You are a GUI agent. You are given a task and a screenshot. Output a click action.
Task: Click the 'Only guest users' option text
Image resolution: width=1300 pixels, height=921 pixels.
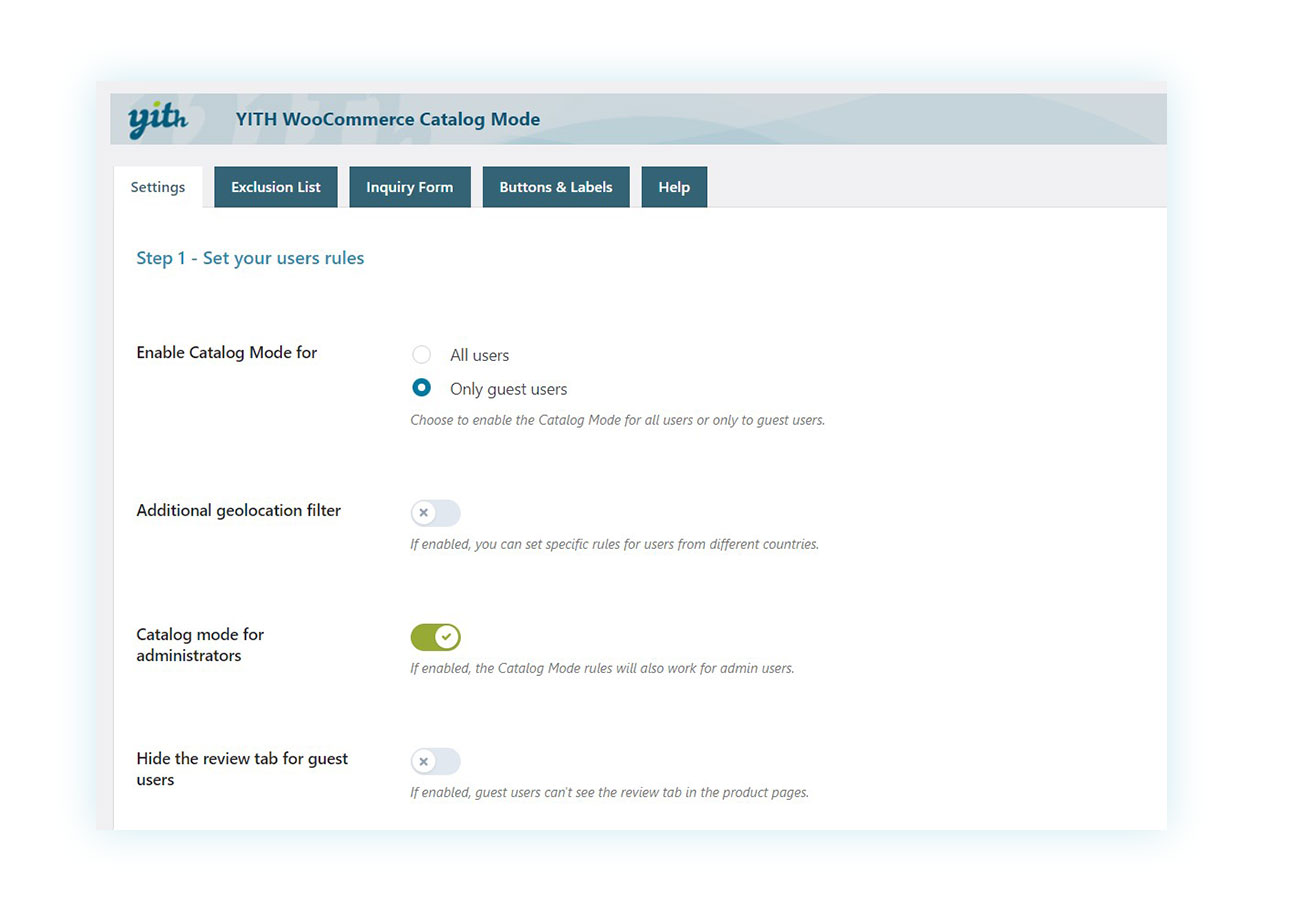pyautogui.click(x=508, y=389)
